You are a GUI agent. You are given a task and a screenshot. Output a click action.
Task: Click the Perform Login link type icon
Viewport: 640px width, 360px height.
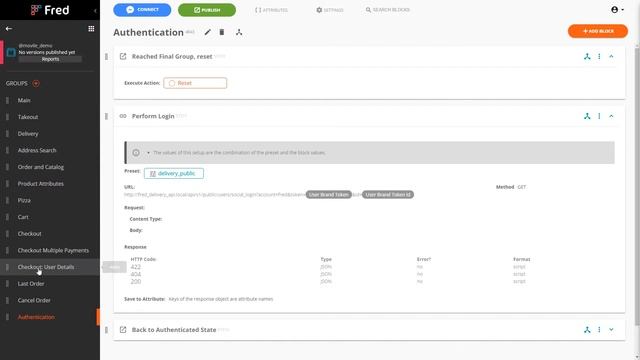coord(123,116)
